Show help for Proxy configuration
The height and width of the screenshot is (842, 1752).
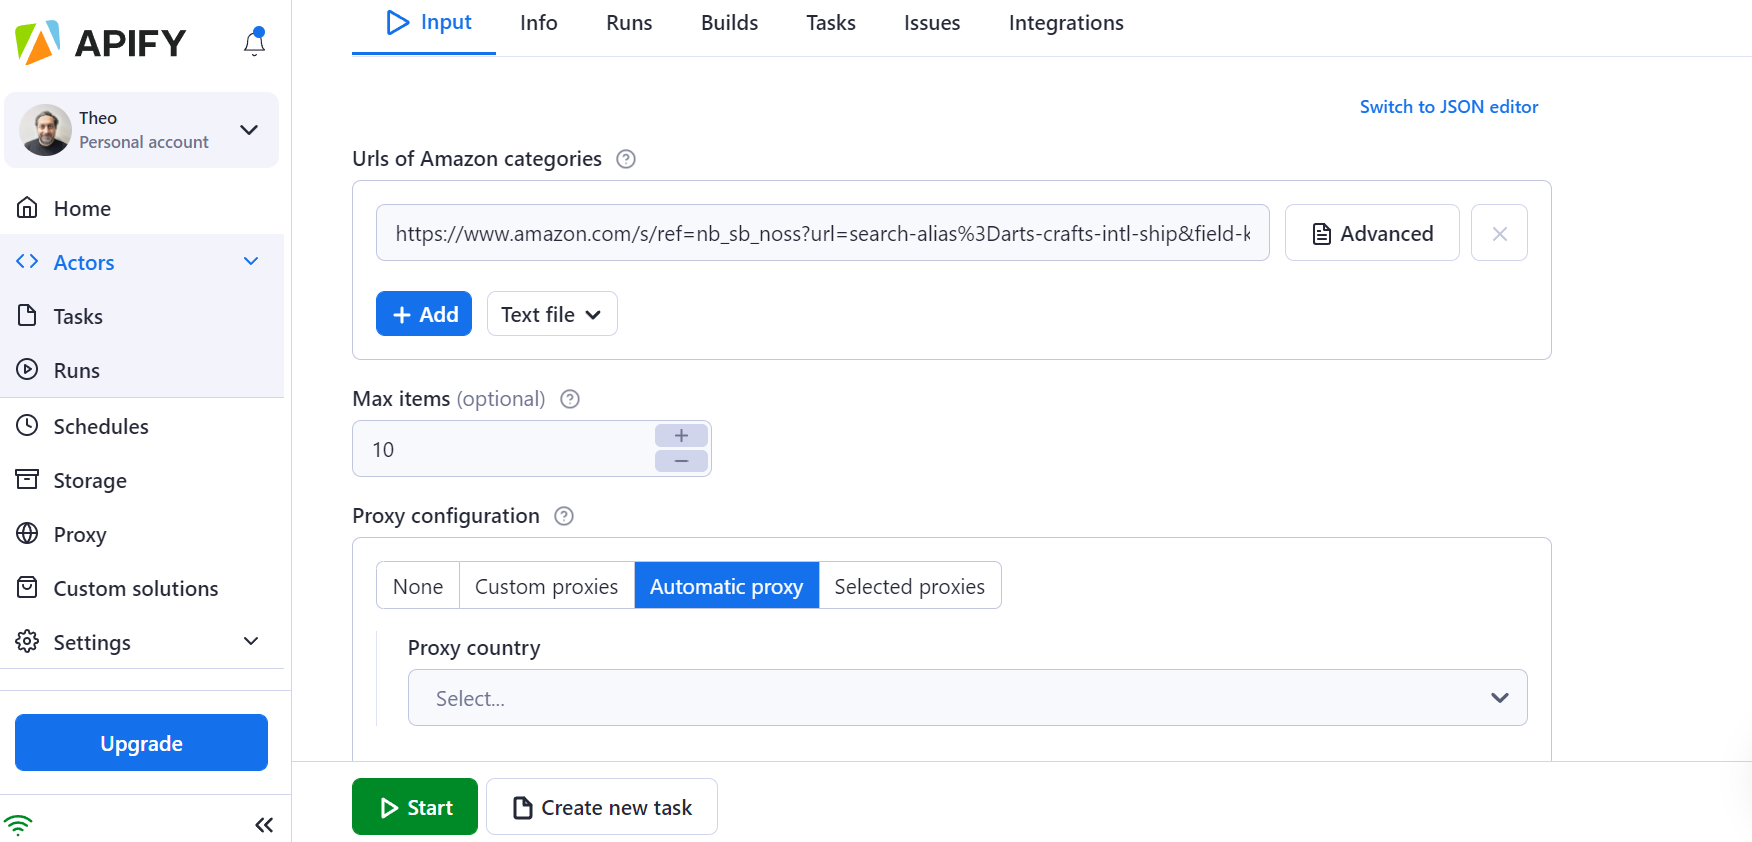pyautogui.click(x=564, y=516)
